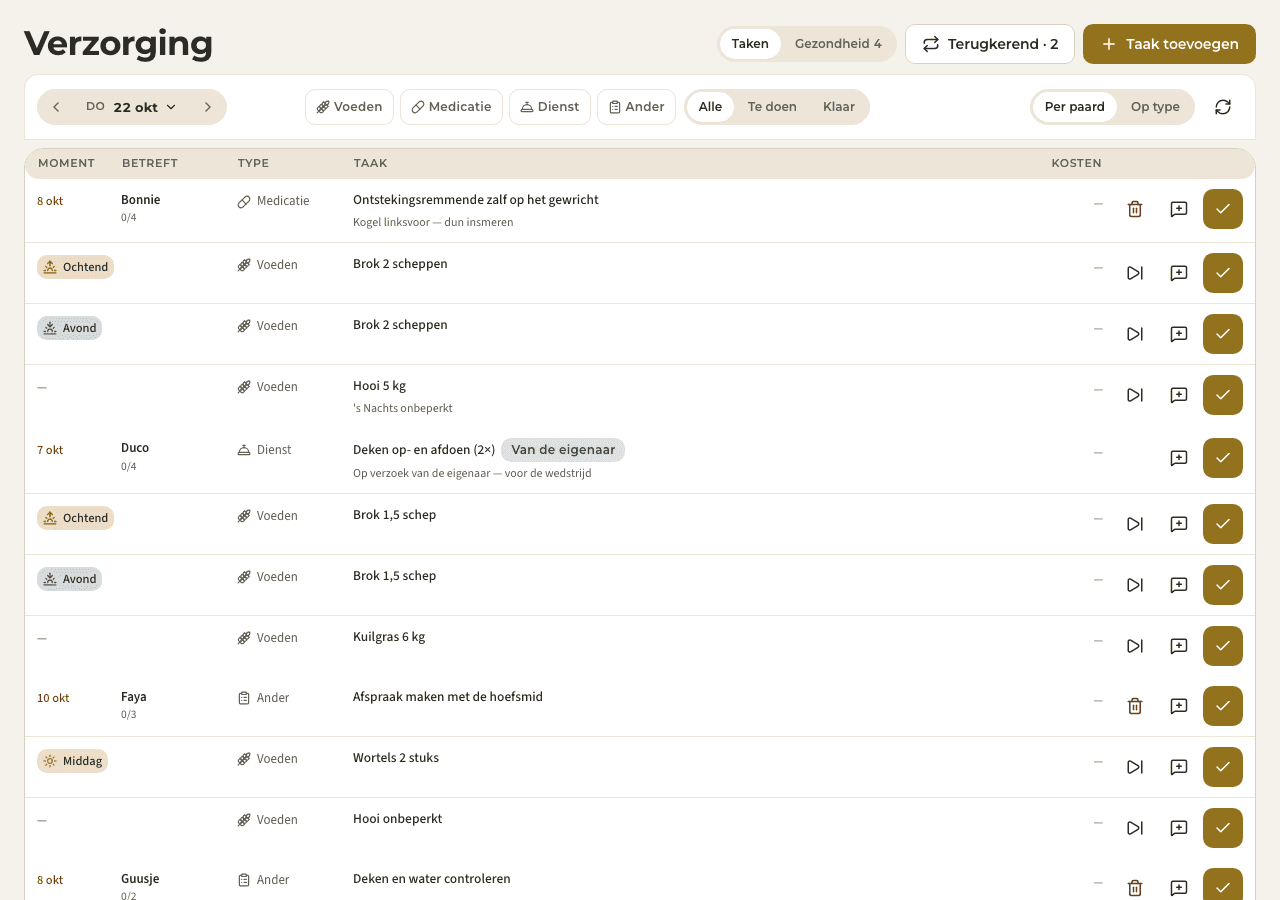This screenshot has height=900, width=1280.
Task: Open Terugkerend recurring tasks
Action: [990, 44]
